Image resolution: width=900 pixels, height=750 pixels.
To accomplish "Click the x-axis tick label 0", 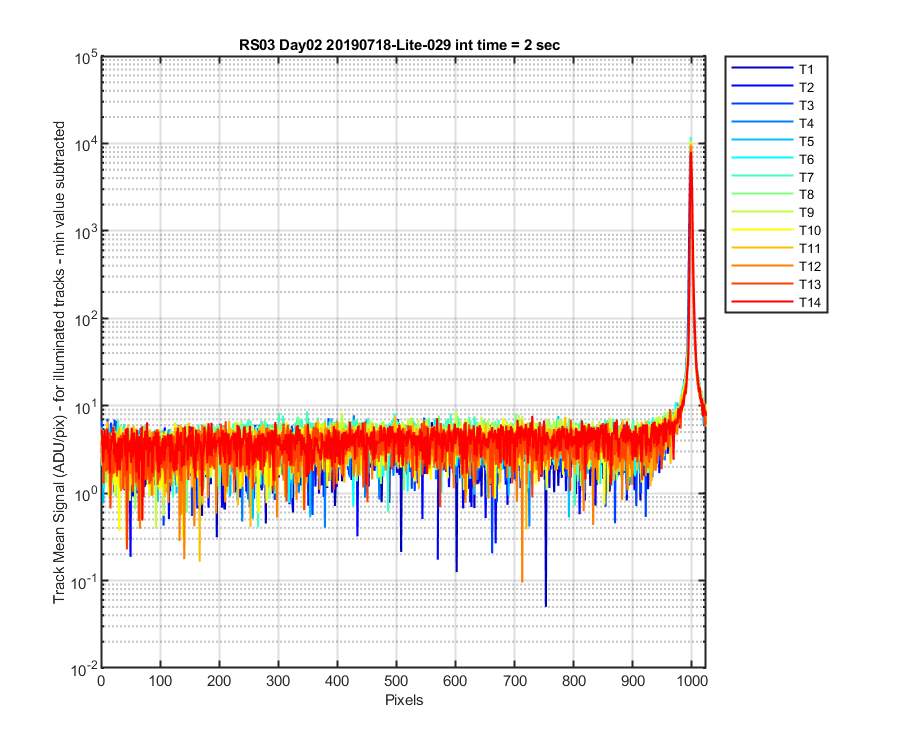I will pos(102,681).
